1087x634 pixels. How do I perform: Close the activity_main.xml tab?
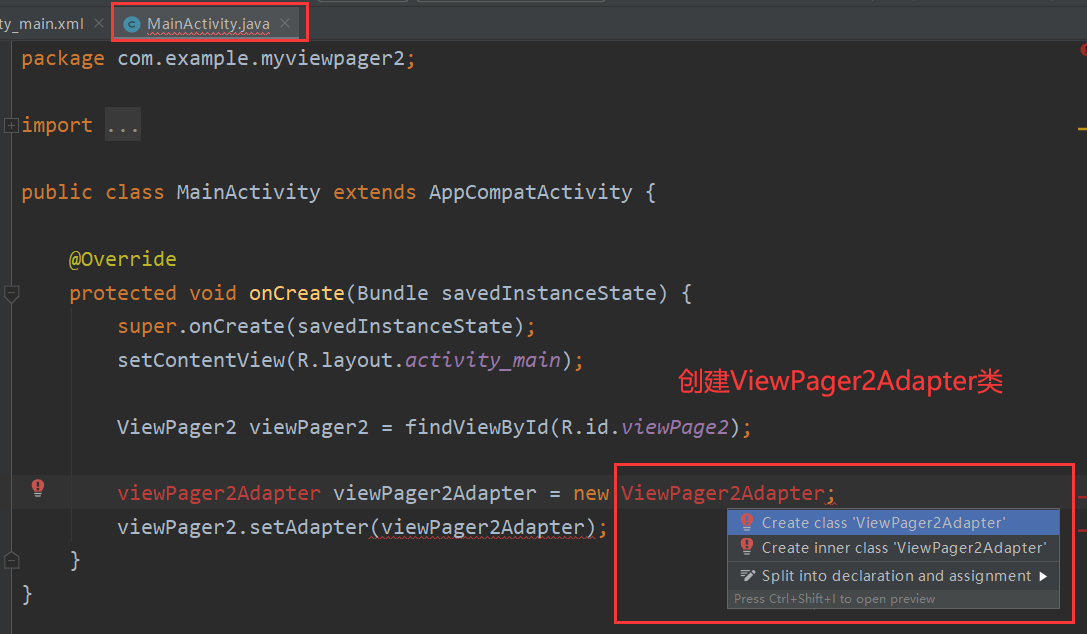(99, 24)
